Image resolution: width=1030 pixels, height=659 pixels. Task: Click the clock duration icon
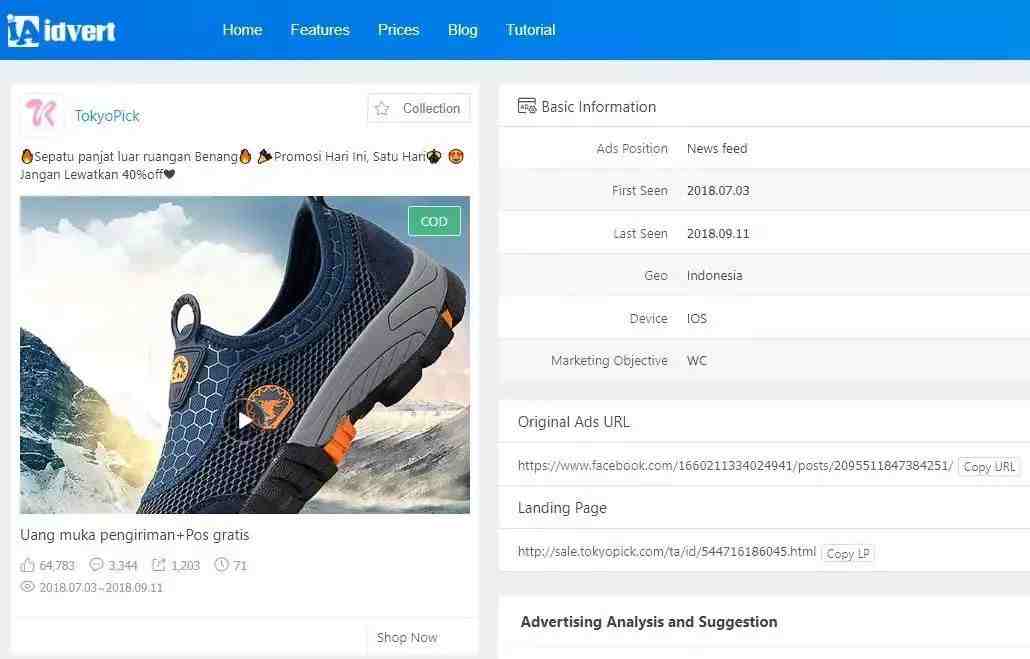point(222,565)
